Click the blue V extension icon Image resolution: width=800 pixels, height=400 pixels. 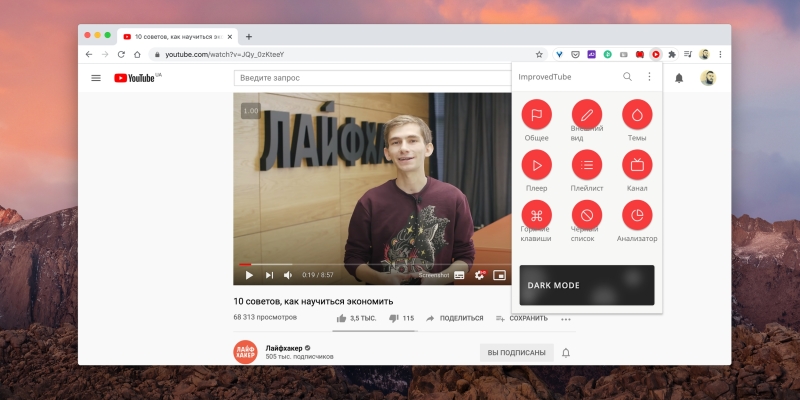(559, 54)
